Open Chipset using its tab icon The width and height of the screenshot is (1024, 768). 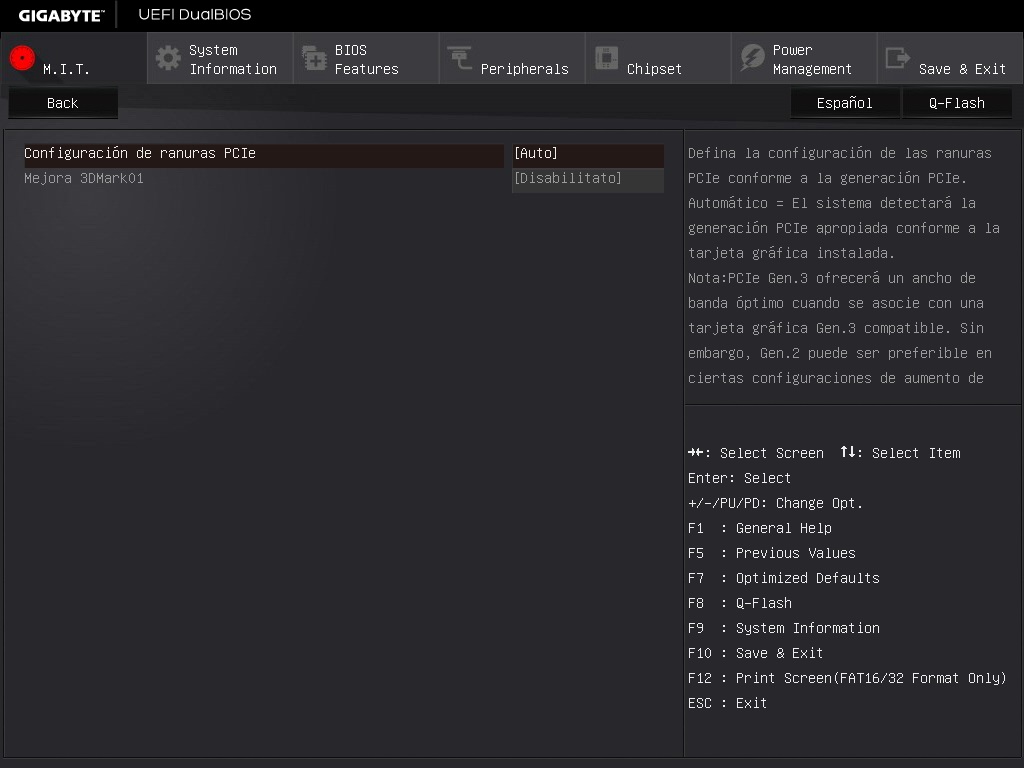pos(606,58)
